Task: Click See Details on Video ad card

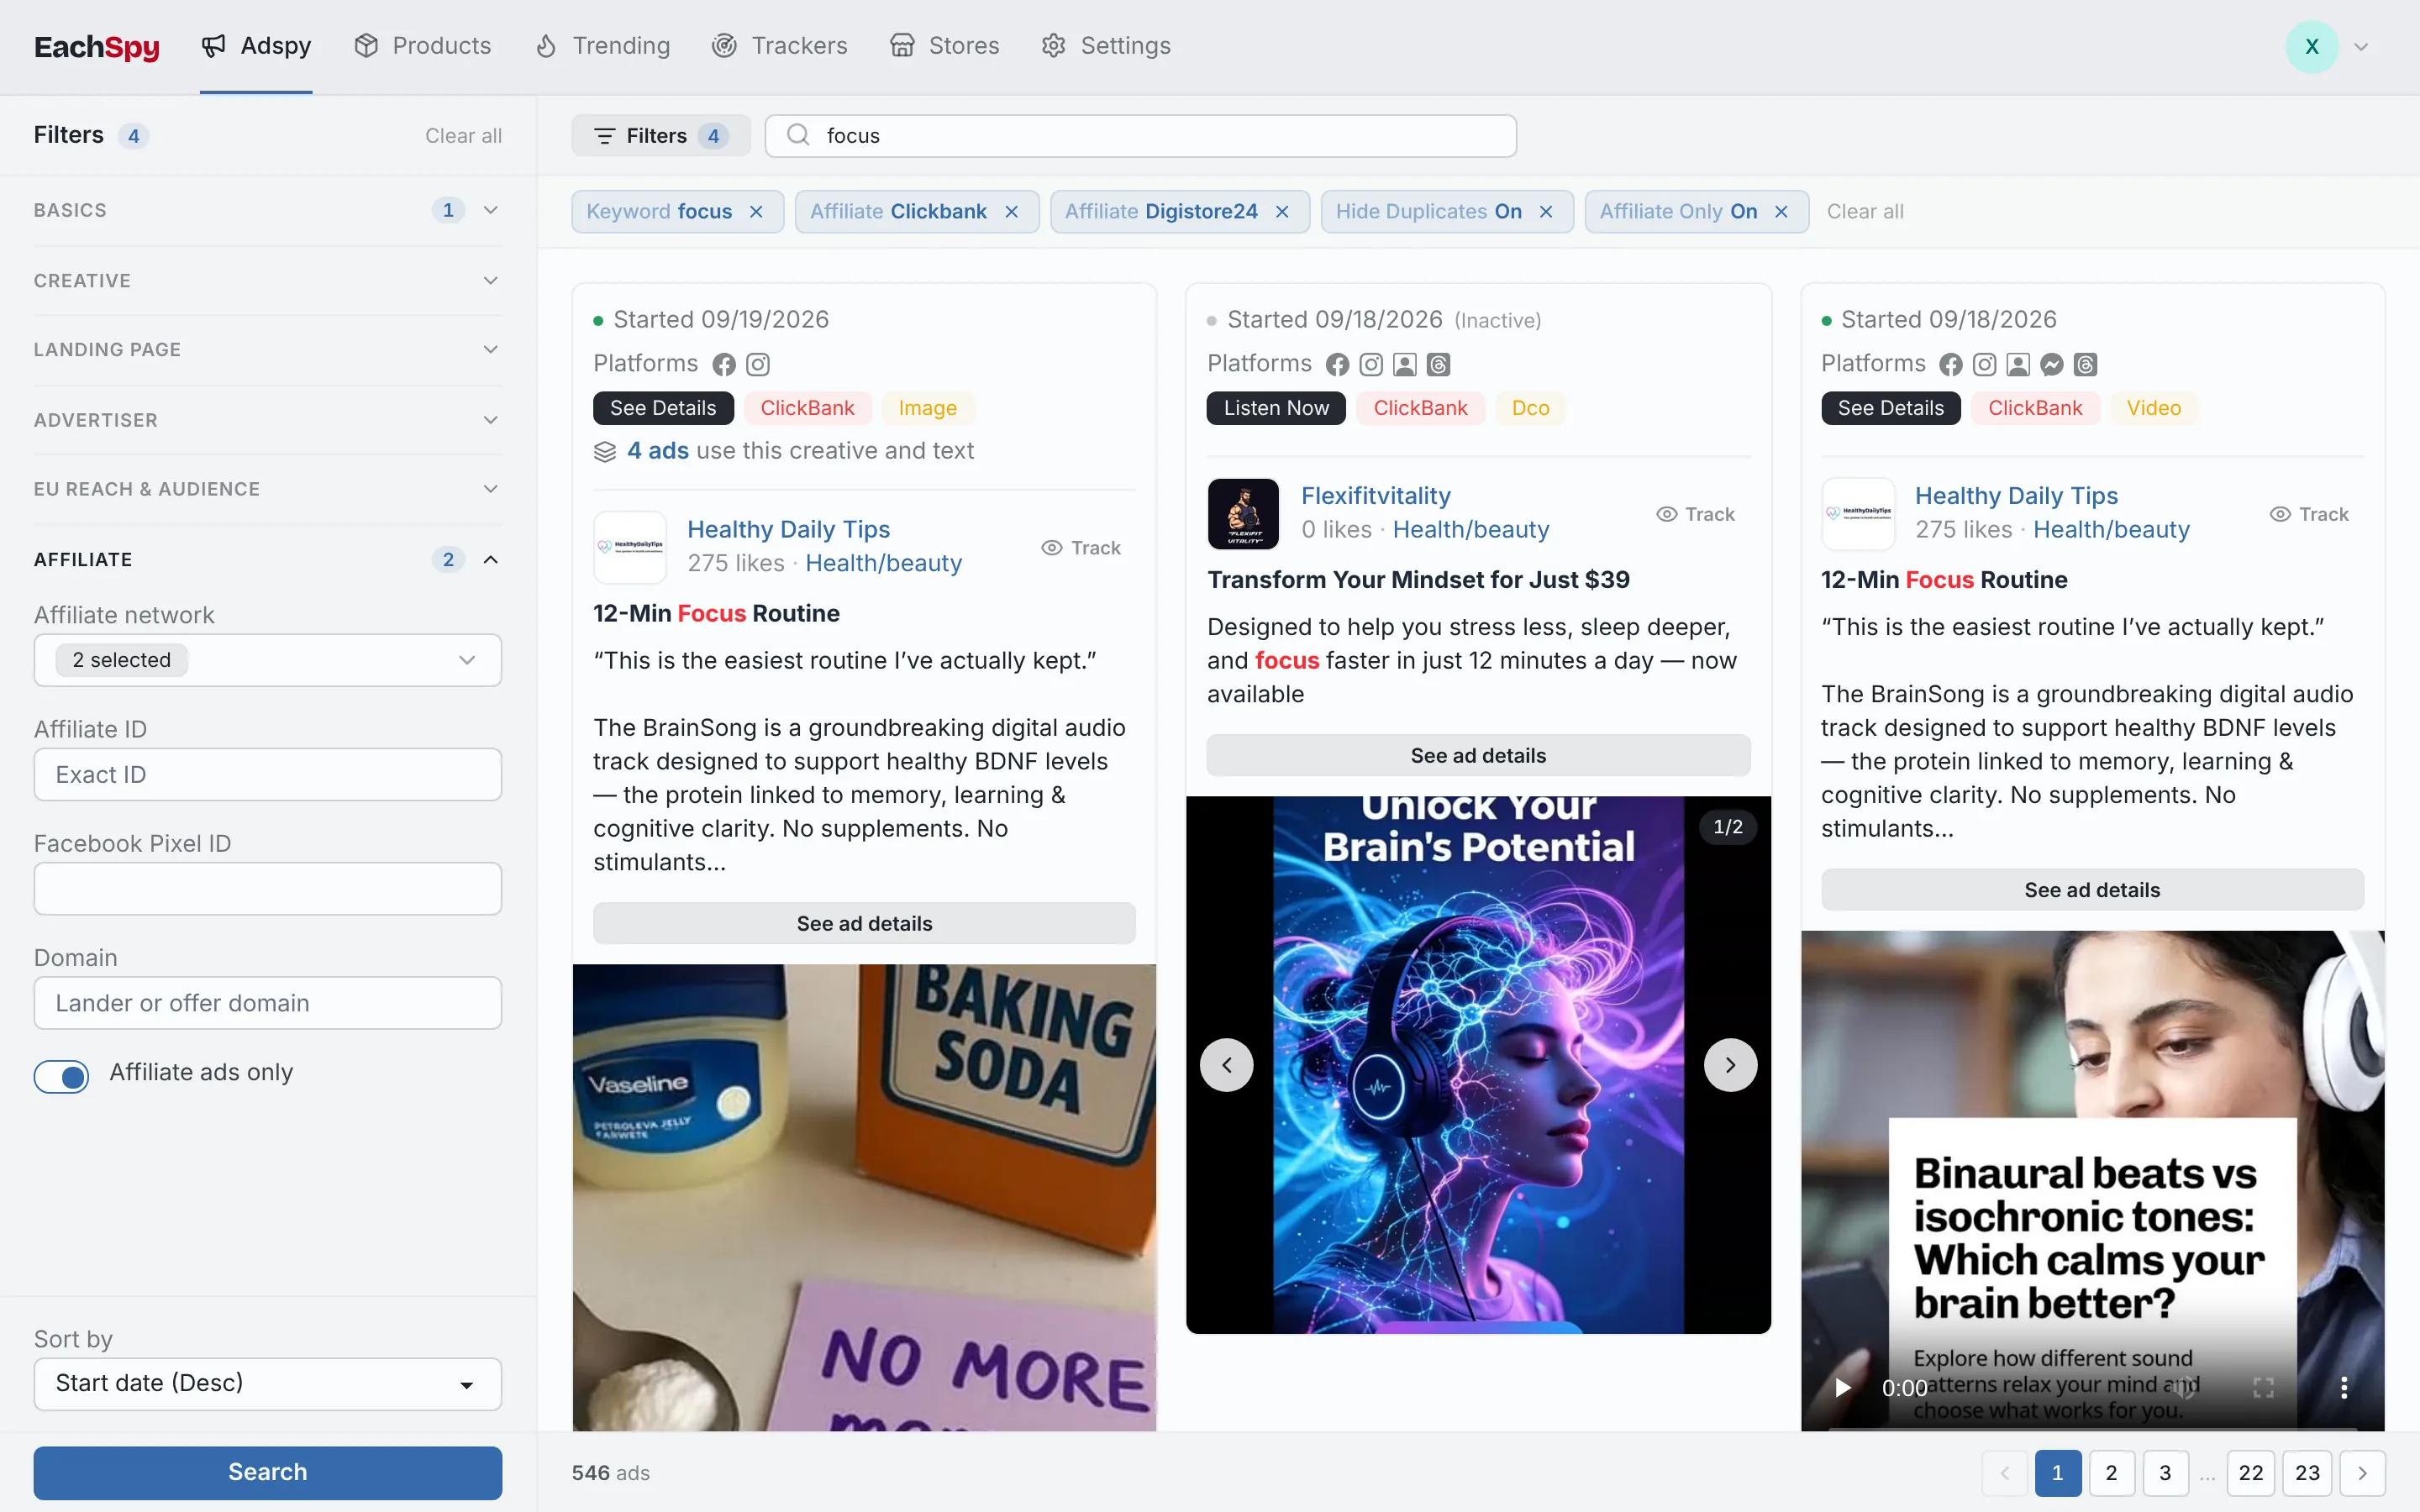Action: tap(1890, 408)
